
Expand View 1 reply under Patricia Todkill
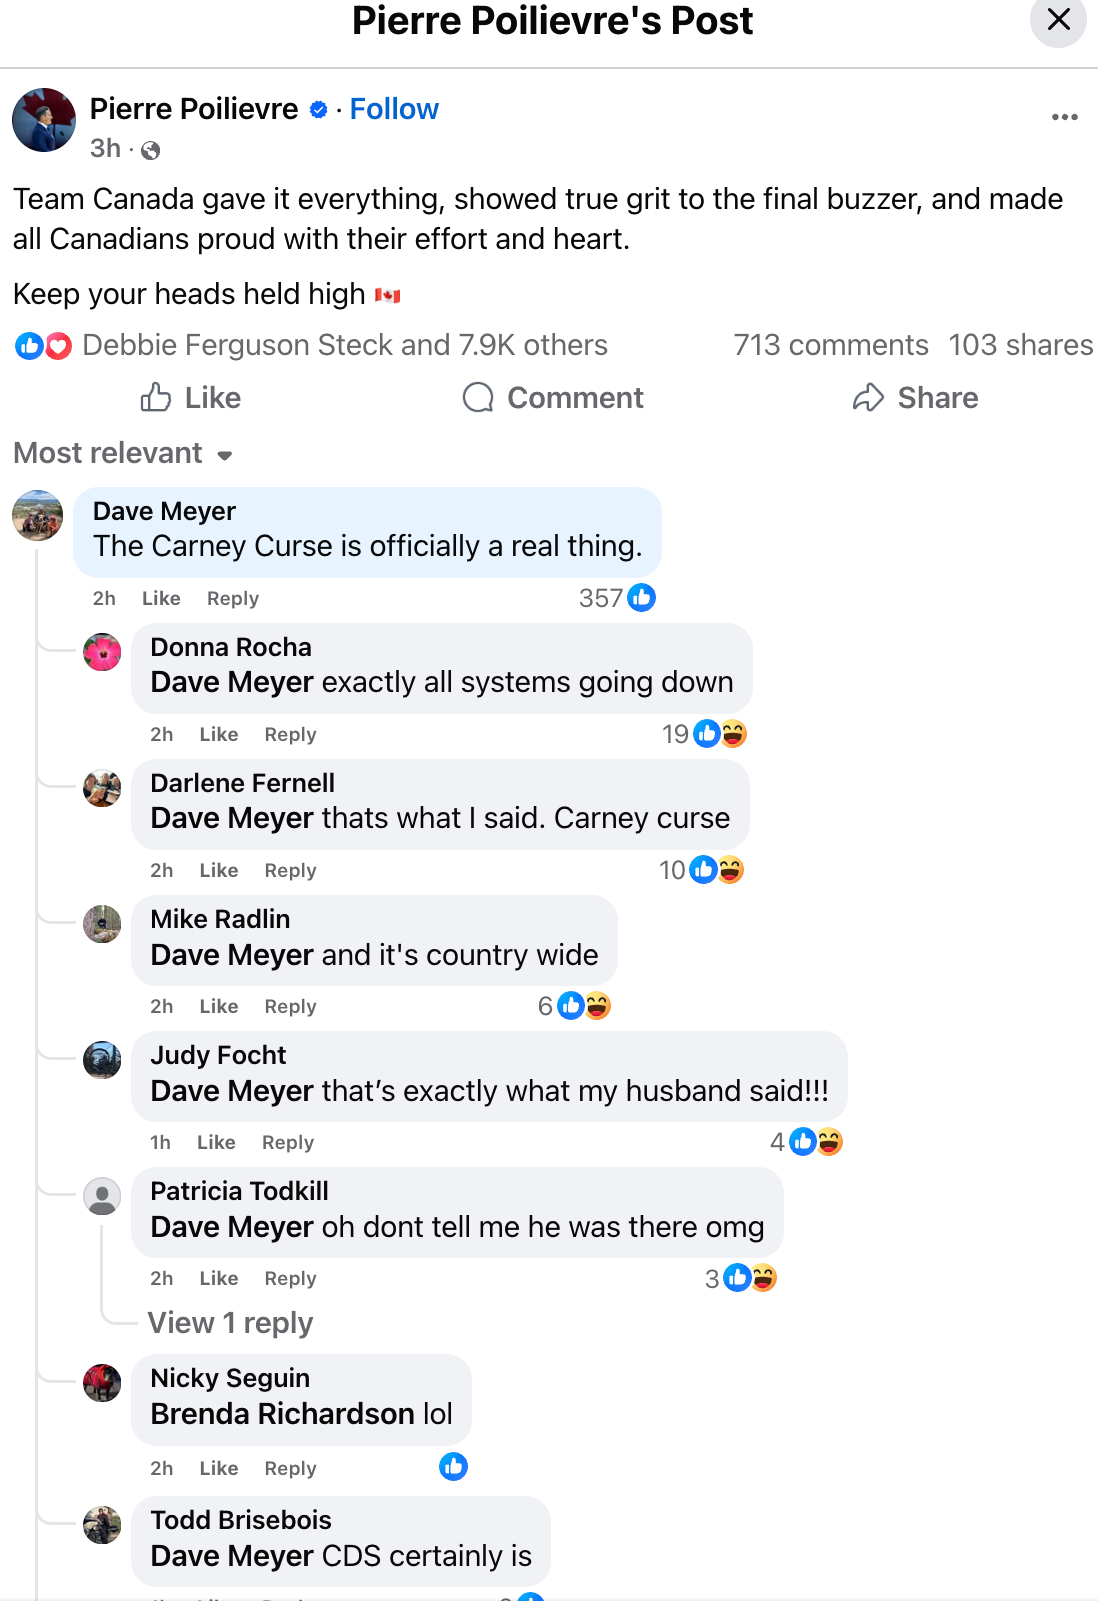pos(230,1323)
